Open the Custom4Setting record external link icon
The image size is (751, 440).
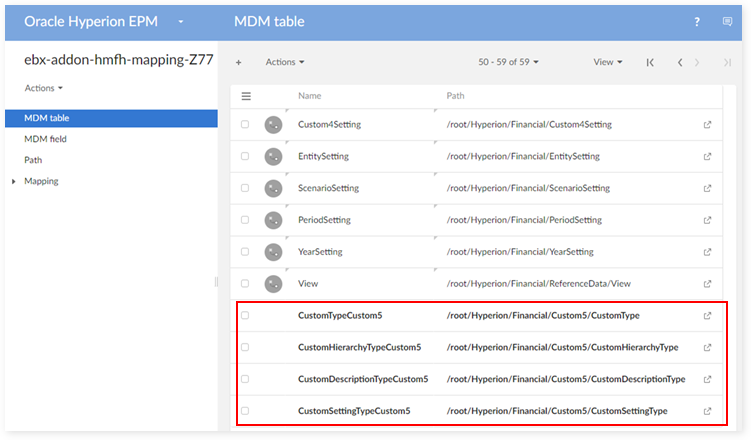(x=707, y=124)
